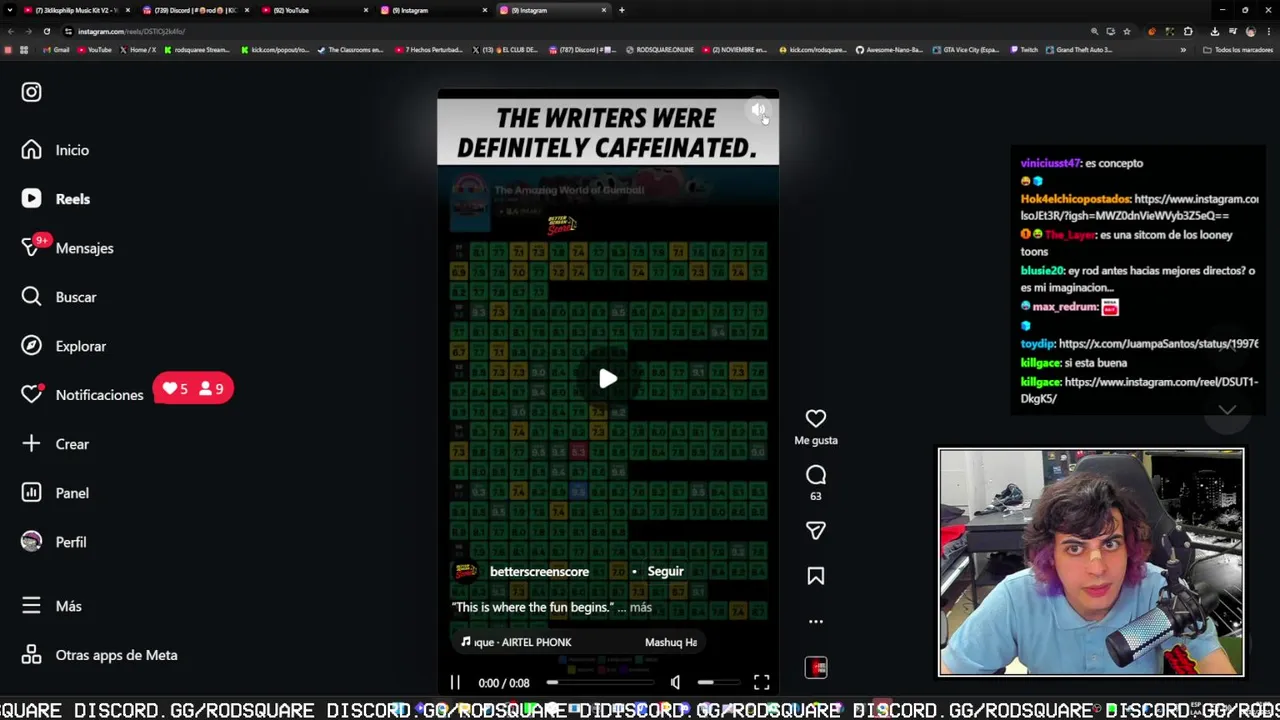This screenshot has width=1280, height=720.
Task: Open the apps grid in bookmarks bar
Action: (24, 50)
